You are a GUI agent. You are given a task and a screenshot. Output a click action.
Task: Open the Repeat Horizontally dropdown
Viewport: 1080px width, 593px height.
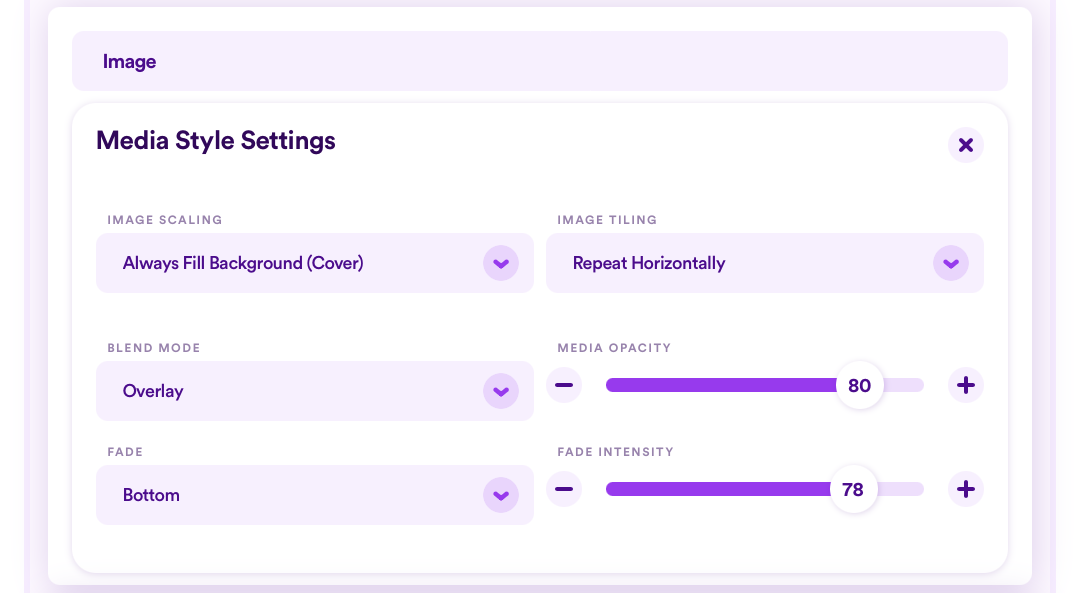click(x=765, y=263)
